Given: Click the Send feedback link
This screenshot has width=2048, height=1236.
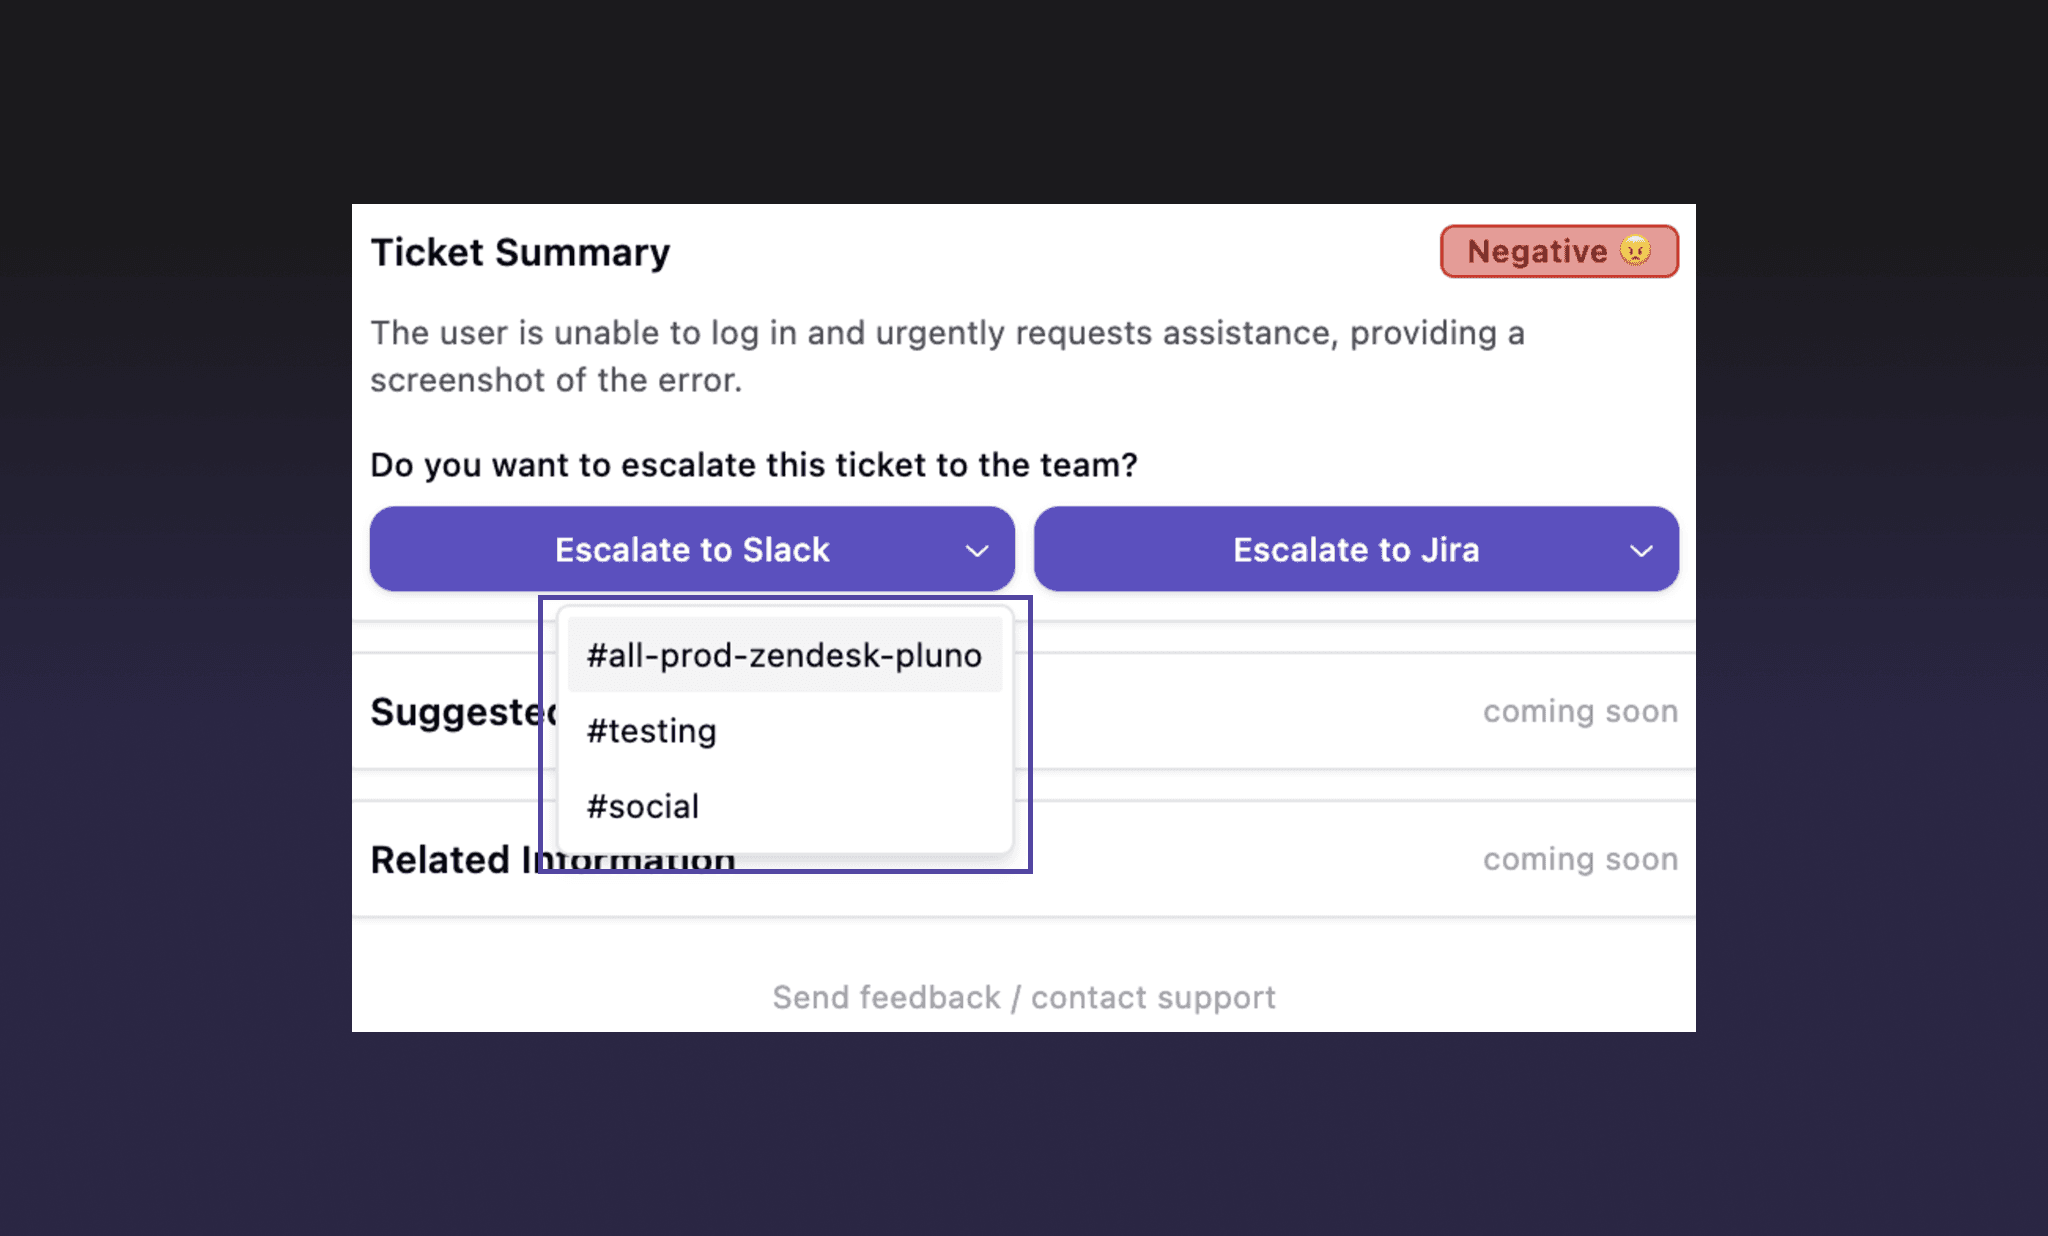Looking at the screenshot, I should tap(887, 997).
